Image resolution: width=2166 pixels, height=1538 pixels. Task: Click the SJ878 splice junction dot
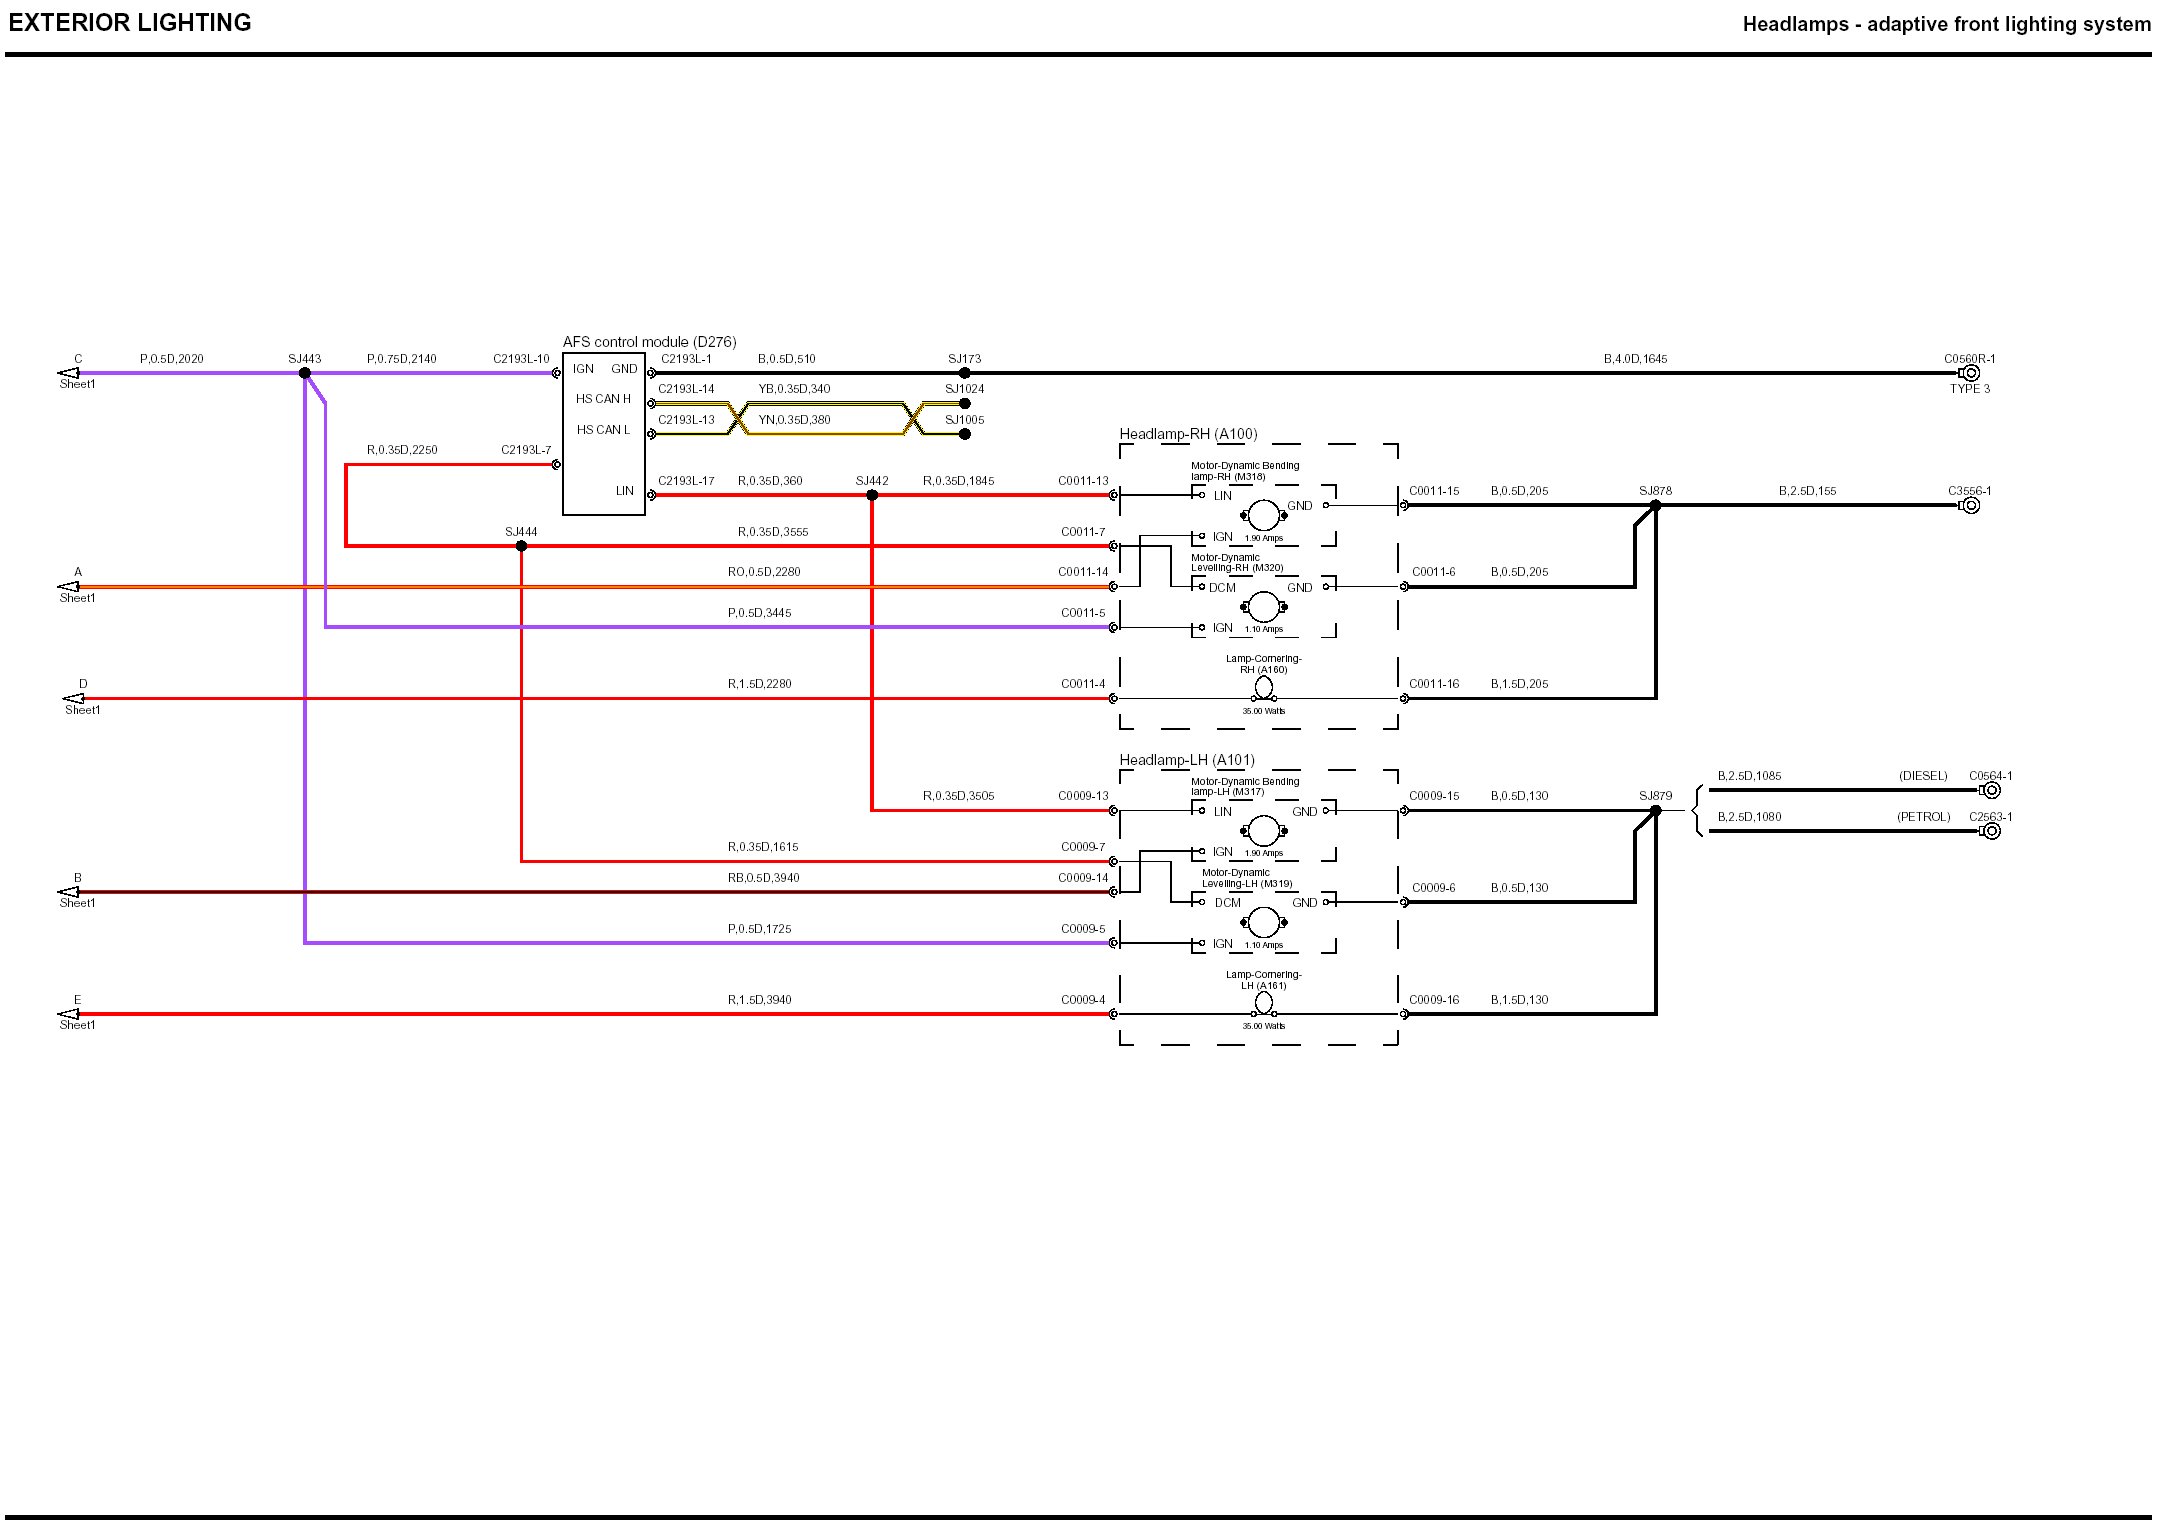(1655, 505)
